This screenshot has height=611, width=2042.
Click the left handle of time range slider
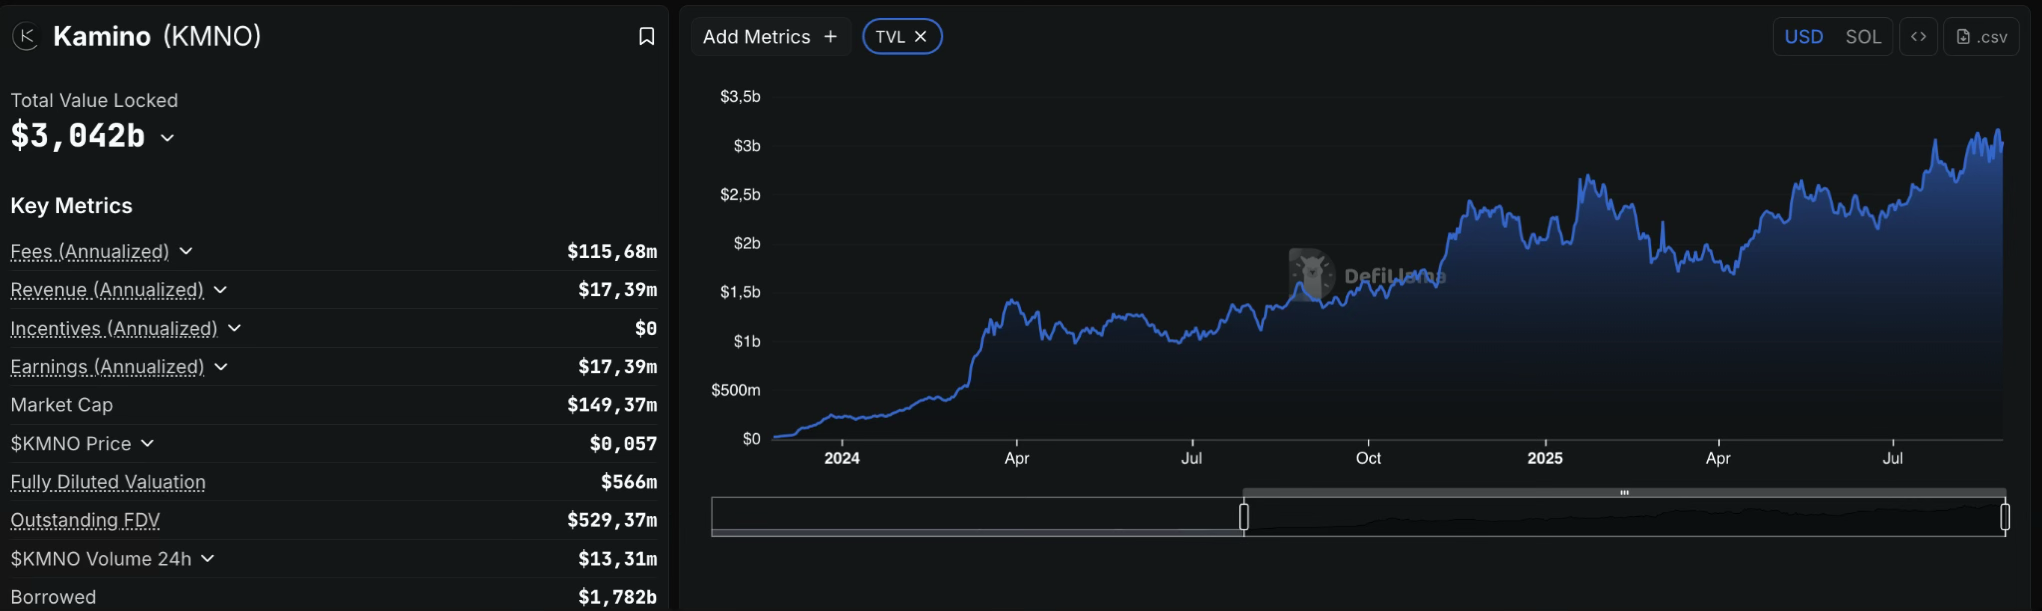(x=1244, y=517)
